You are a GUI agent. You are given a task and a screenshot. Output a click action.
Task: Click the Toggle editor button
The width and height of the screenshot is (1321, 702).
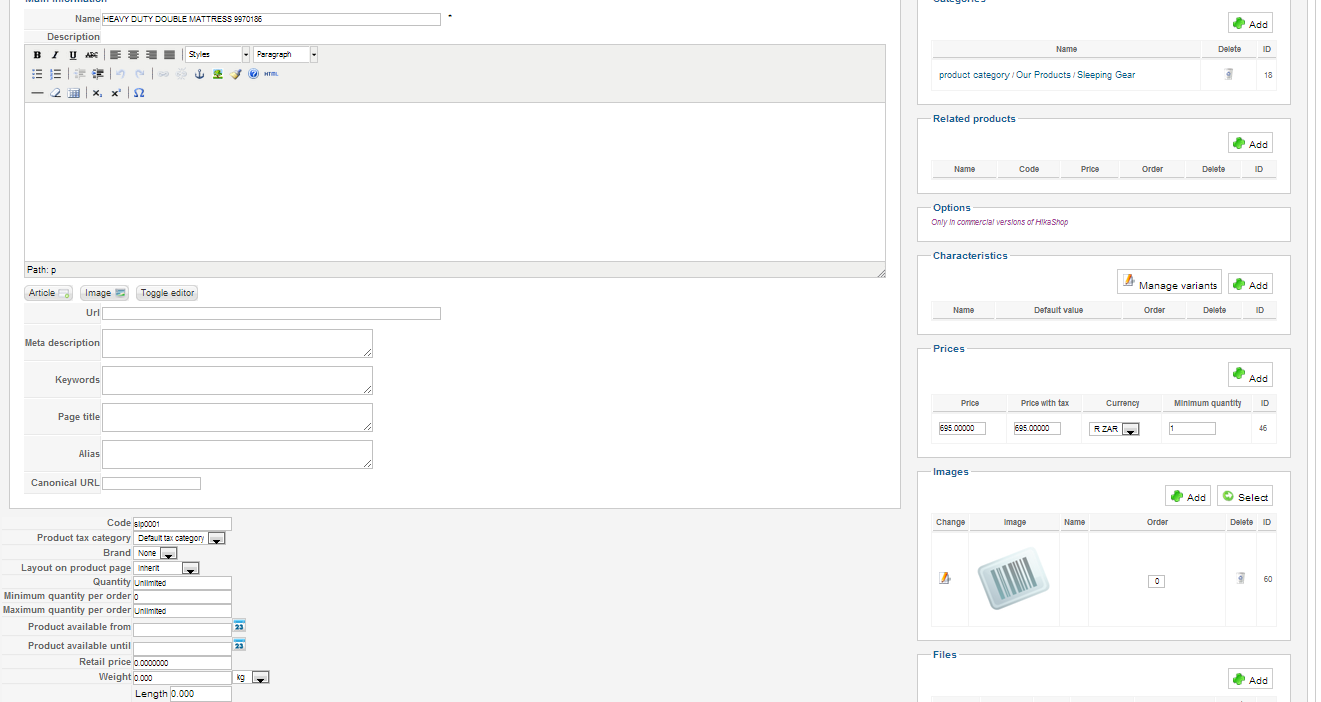167,293
